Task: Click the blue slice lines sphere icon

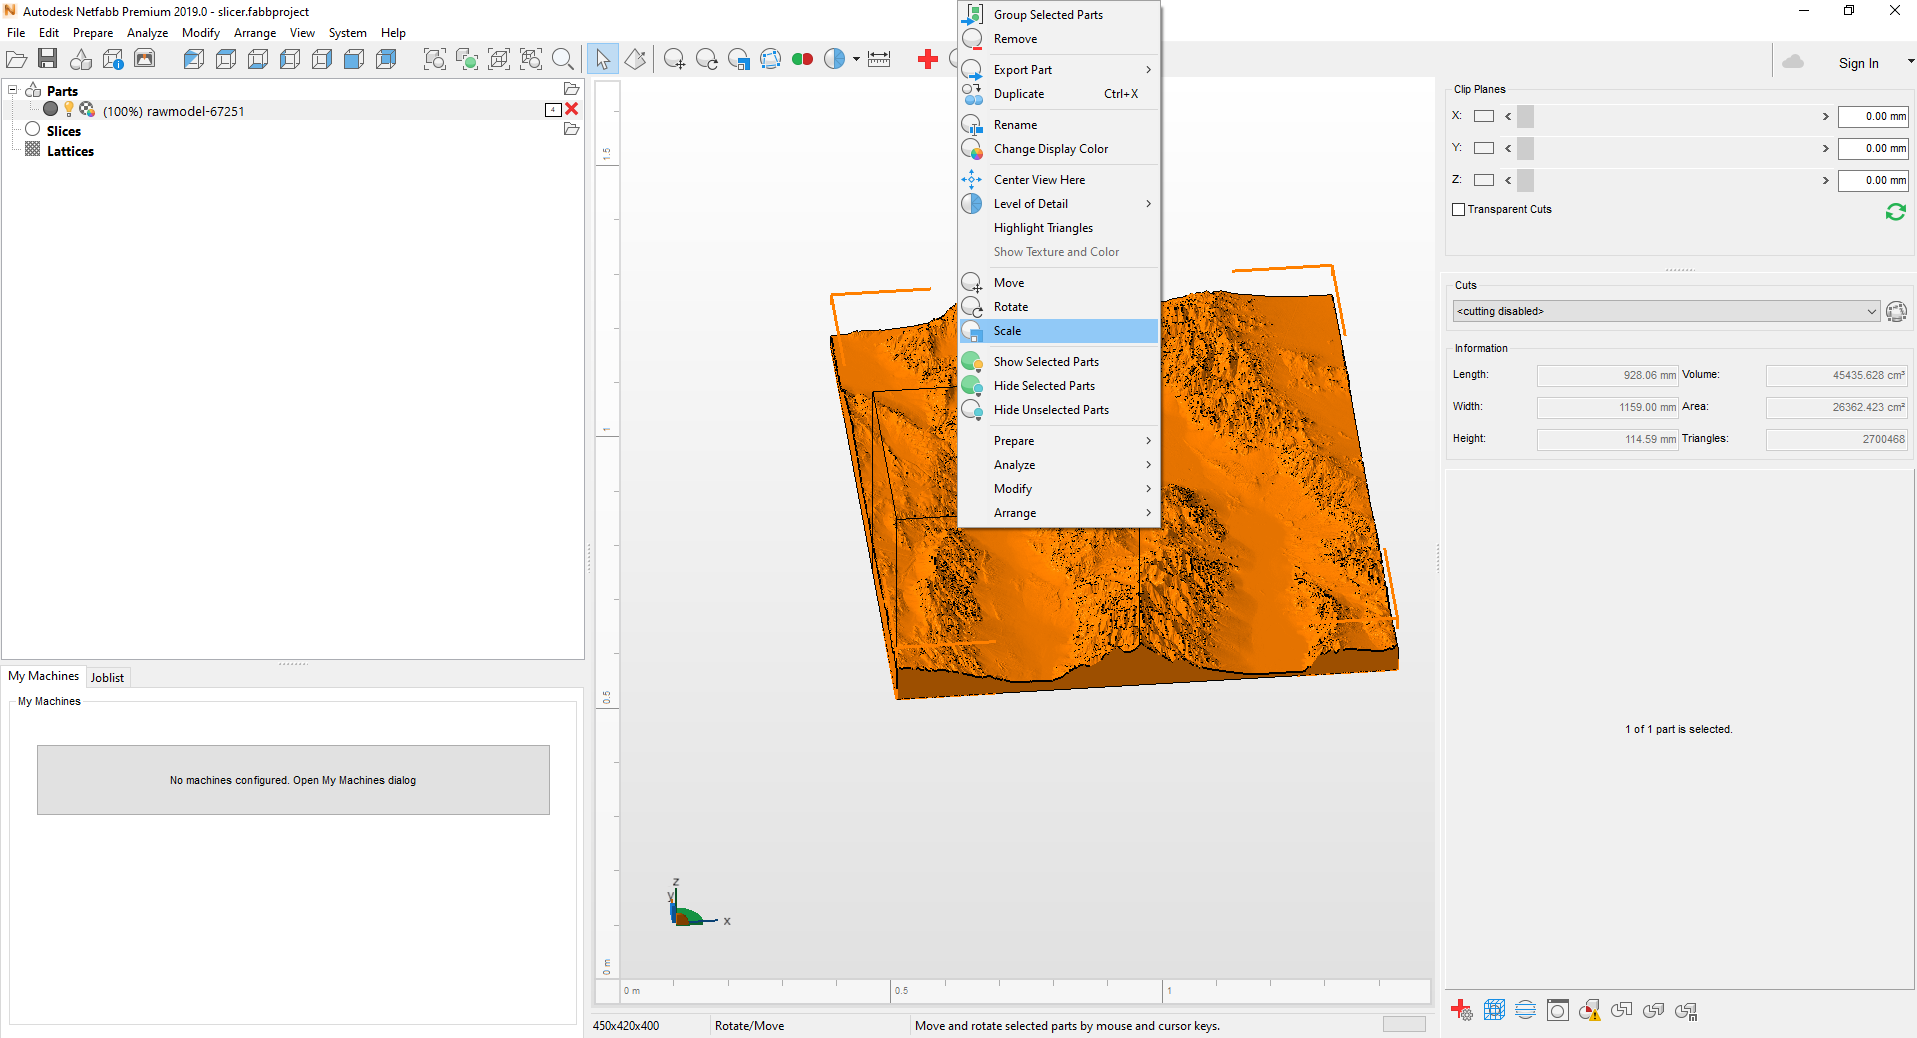Action: click(x=1526, y=1011)
